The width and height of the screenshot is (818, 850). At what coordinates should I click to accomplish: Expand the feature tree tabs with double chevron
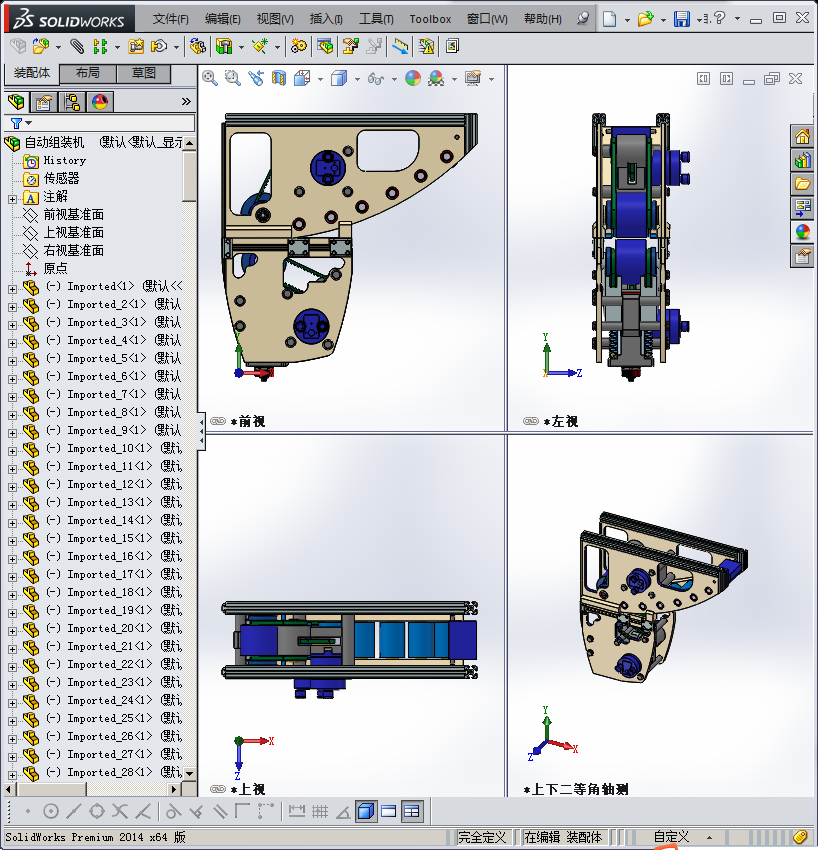(186, 101)
